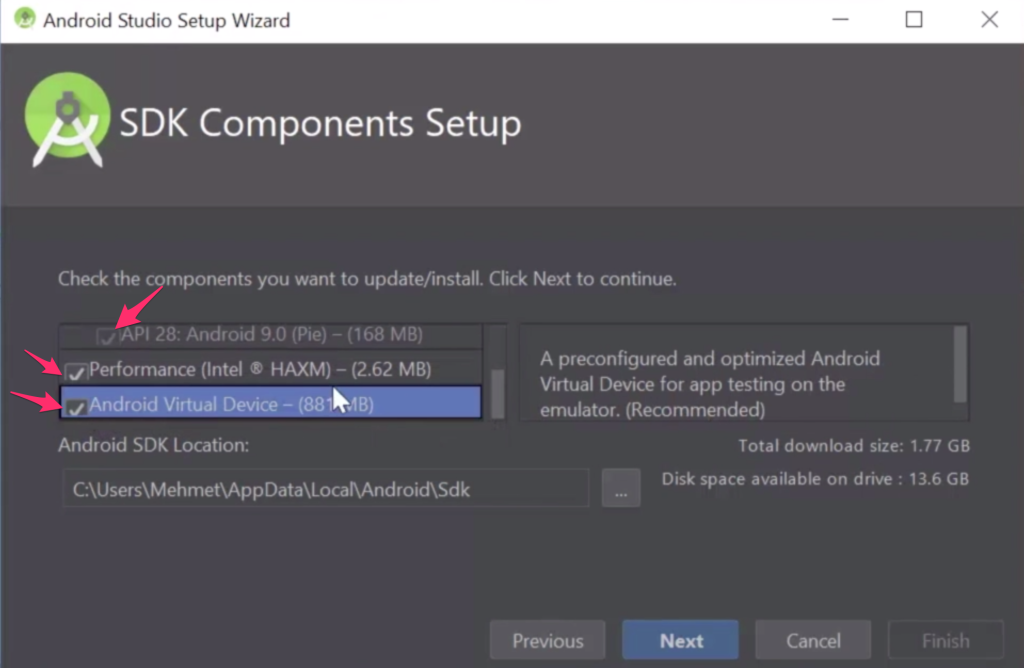
Task: Click the description panel scrollbar
Action: coord(960,364)
